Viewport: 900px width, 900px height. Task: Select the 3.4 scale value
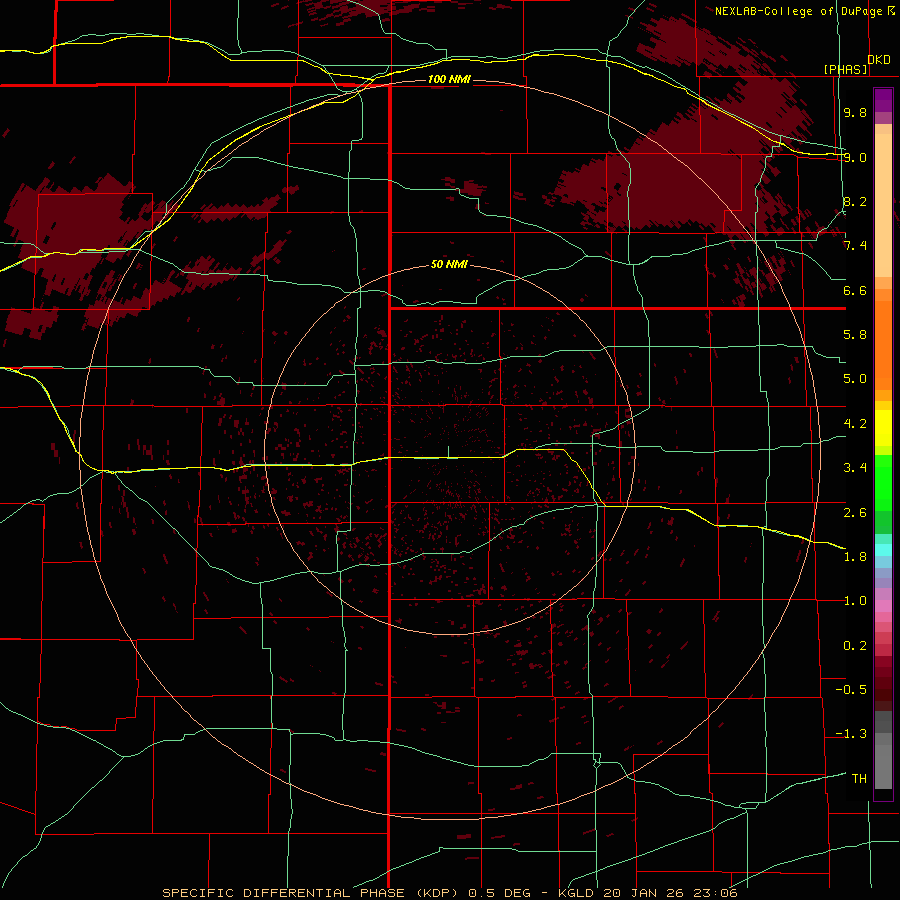coord(855,468)
